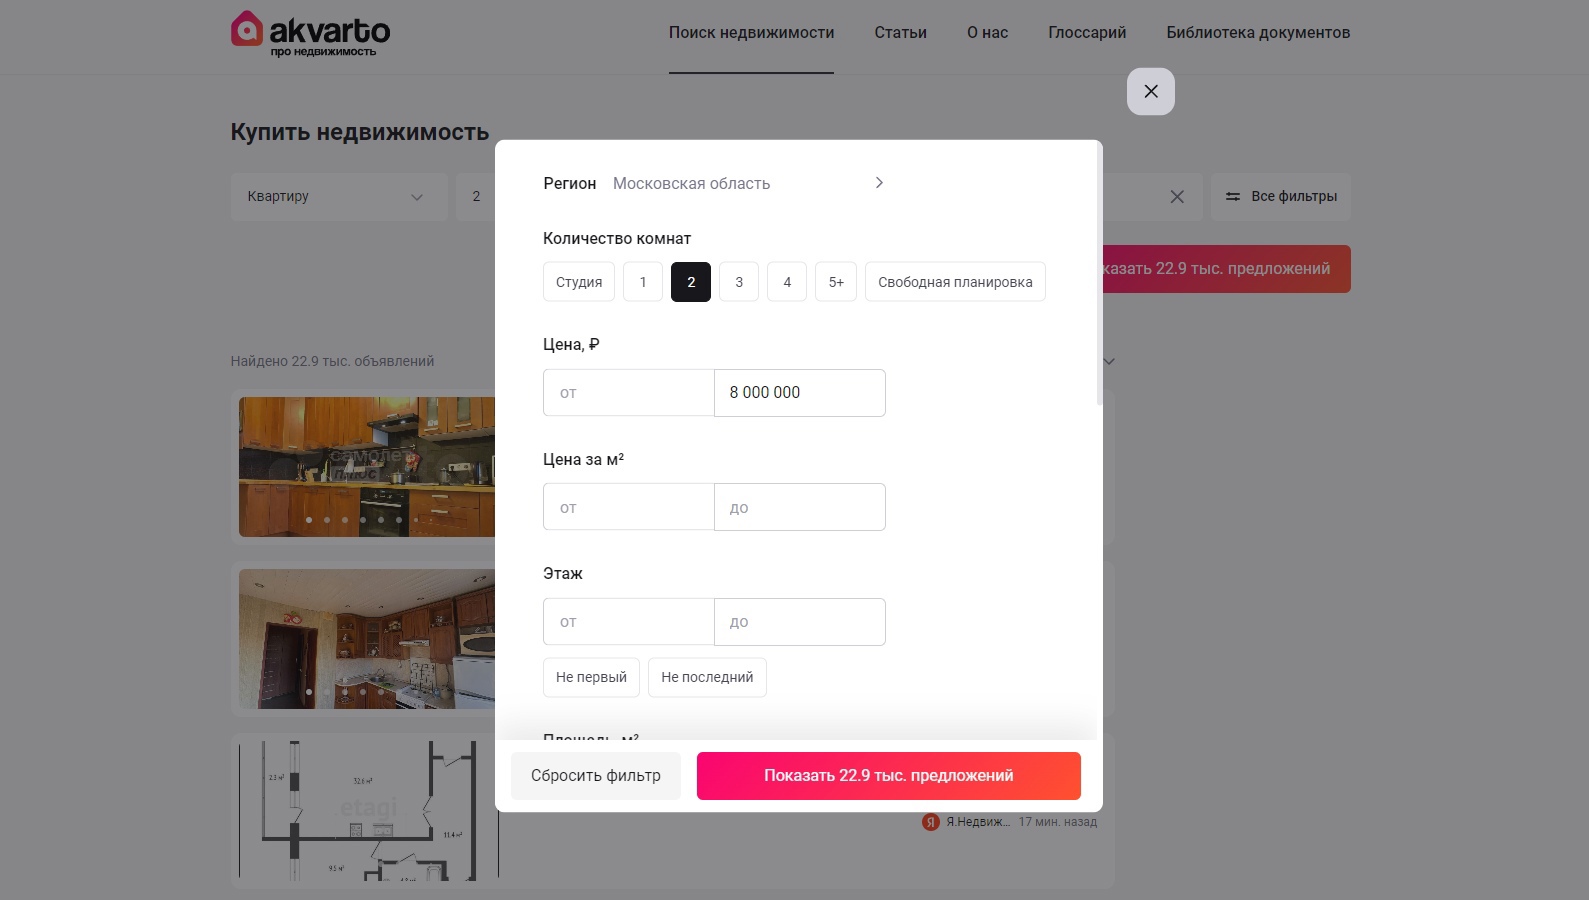
Task: Click the rooms field showing 2
Action: click(x=476, y=197)
